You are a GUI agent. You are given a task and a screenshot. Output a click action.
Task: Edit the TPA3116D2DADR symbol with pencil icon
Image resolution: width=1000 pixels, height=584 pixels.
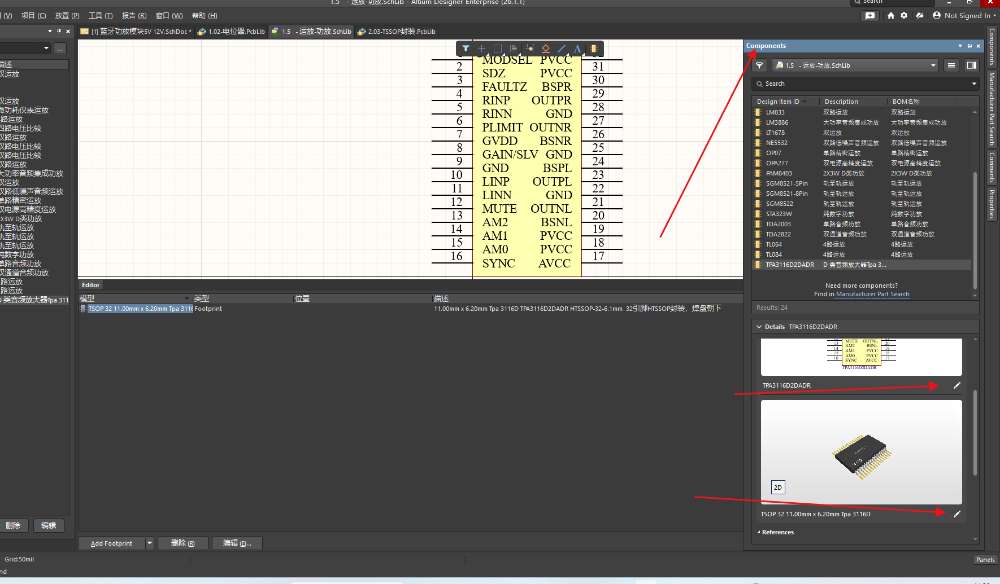coord(957,385)
